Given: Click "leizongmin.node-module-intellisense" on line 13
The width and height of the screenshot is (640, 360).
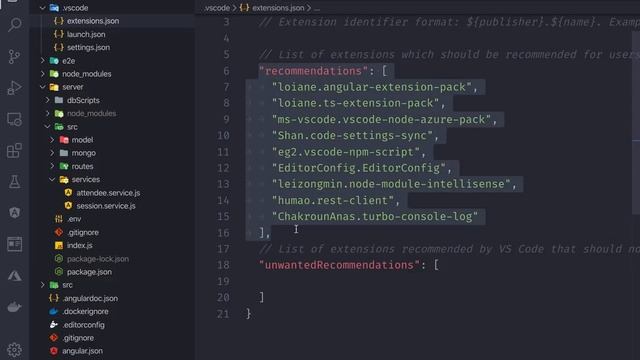Looking at the screenshot, I should click(x=391, y=184).
